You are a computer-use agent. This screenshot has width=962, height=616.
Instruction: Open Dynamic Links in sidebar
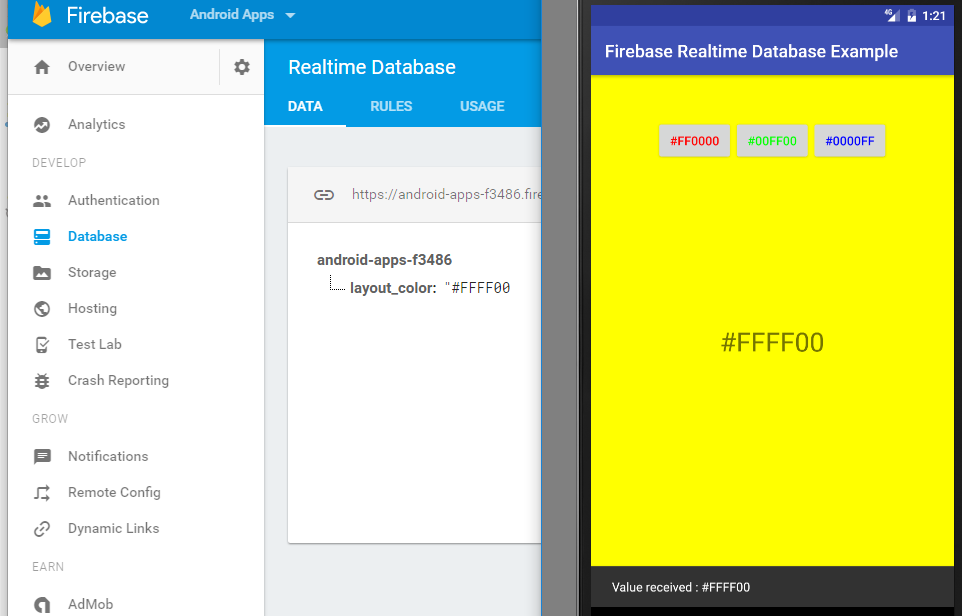tap(114, 528)
